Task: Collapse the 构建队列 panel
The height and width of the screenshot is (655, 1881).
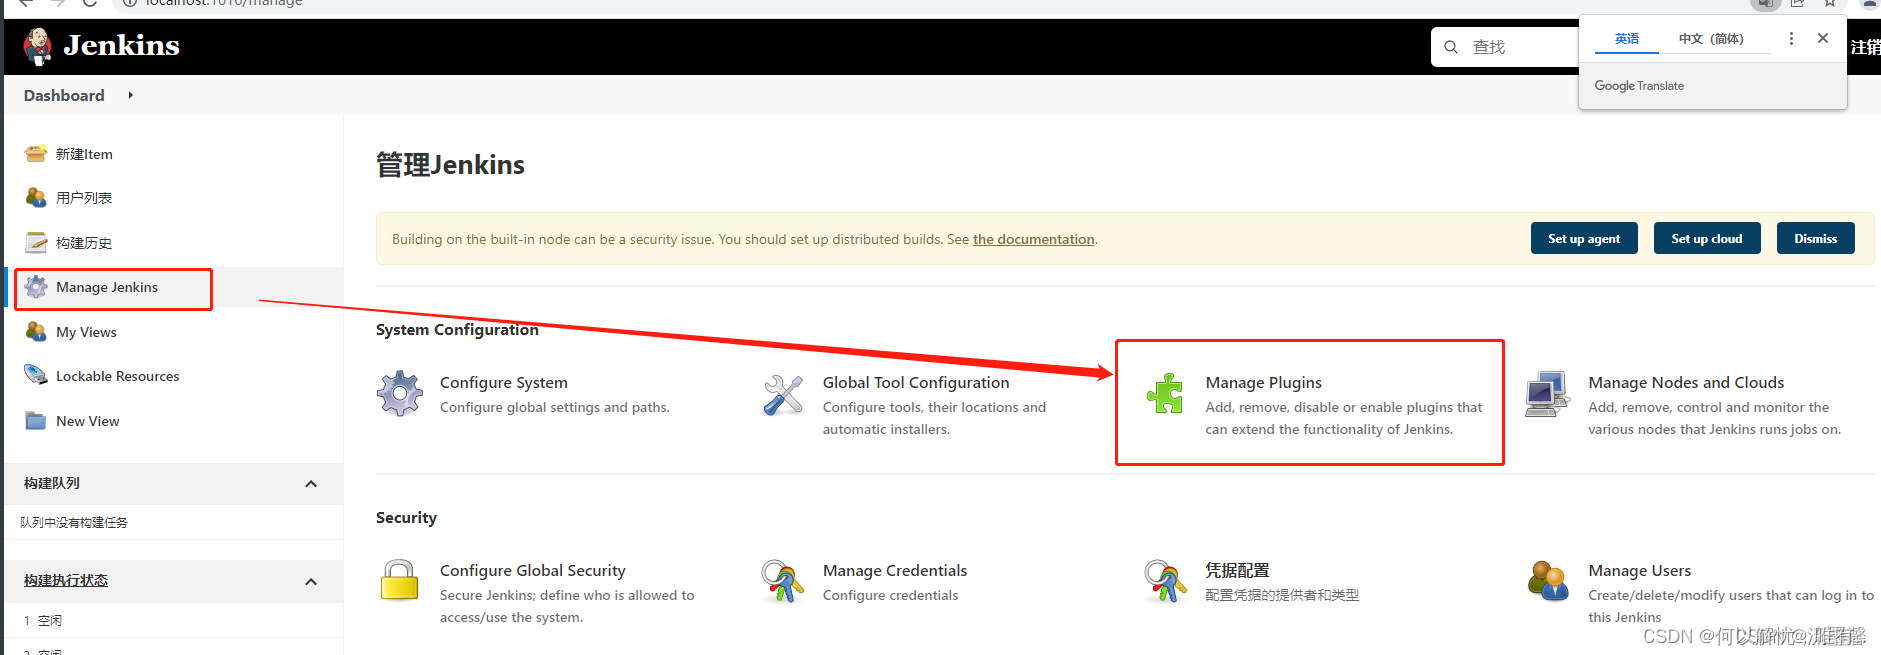Action: (x=311, y=484)
